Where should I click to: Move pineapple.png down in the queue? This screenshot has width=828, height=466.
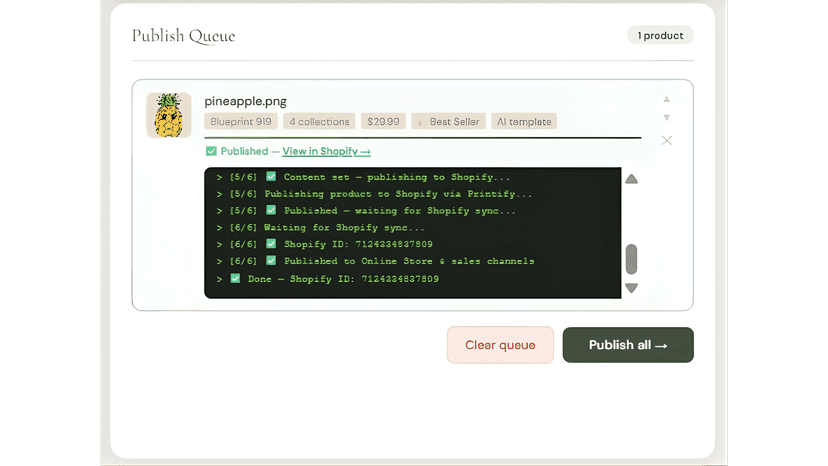point(666,118)
